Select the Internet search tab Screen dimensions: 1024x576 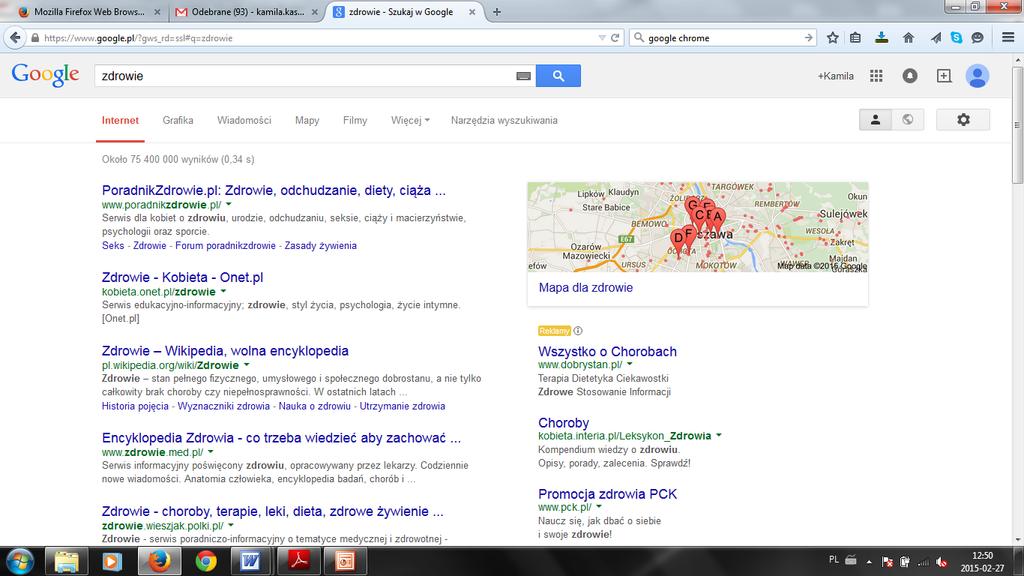pyautogui.click(x=120, y=120)
